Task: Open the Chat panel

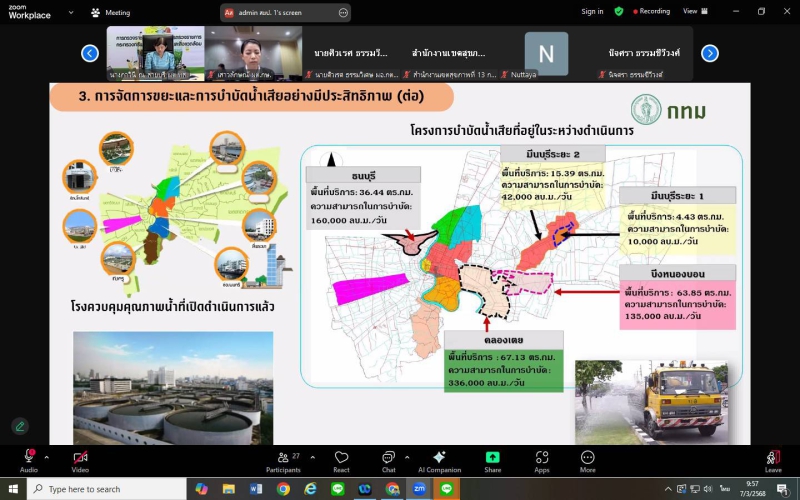Action: tap(388, 459)
